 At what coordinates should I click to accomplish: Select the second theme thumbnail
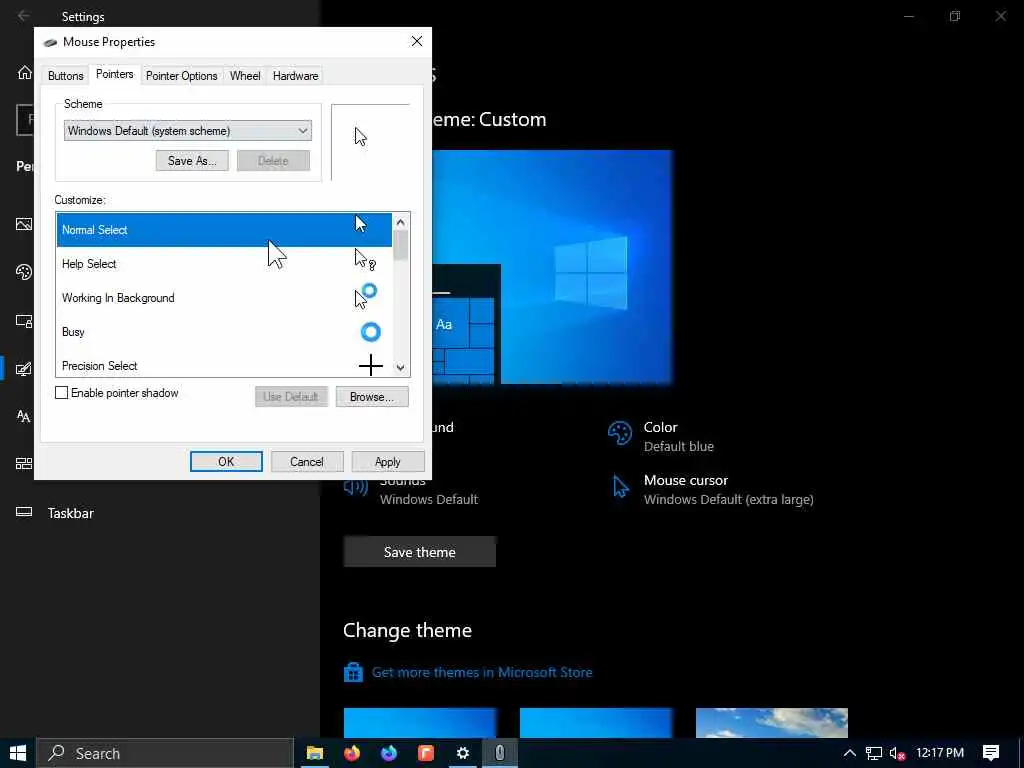tap(596, 722)
